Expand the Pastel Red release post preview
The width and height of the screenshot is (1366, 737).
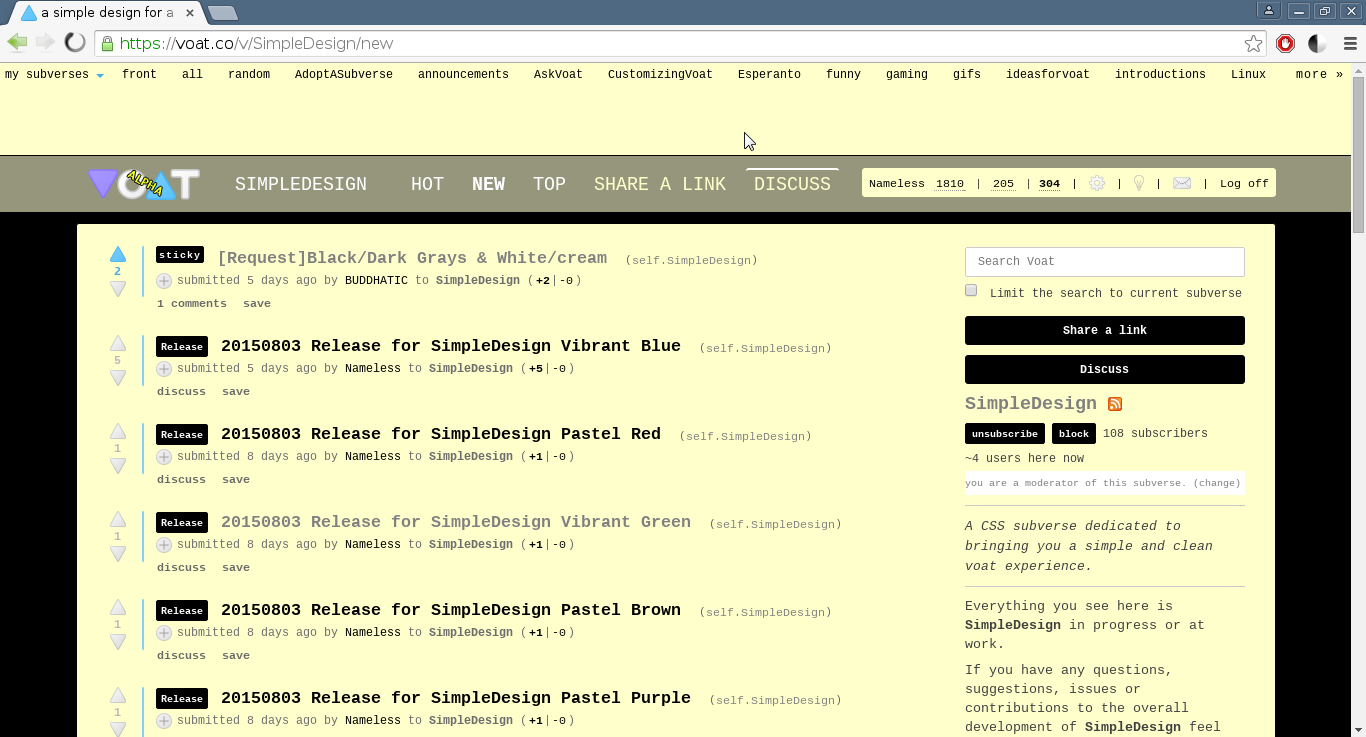tap(164, 457)
